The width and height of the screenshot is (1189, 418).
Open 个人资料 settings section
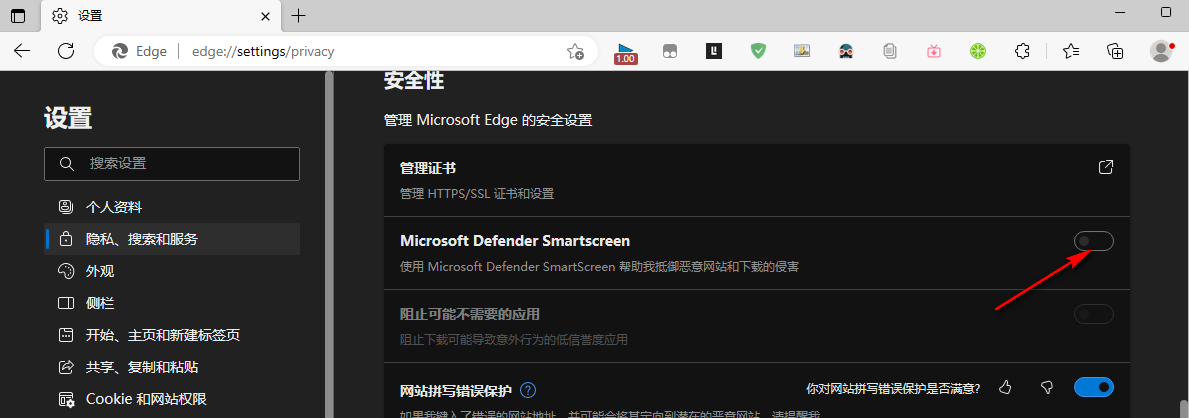click(172, 207)
